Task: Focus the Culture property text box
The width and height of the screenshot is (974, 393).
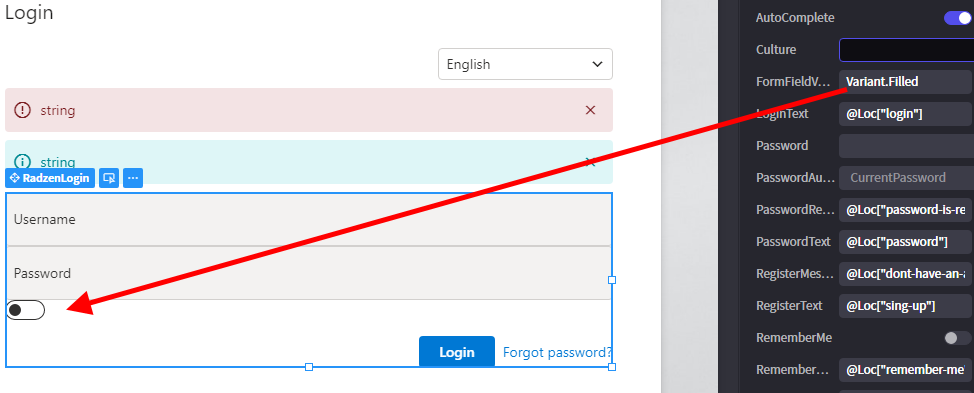Action: 906,50
